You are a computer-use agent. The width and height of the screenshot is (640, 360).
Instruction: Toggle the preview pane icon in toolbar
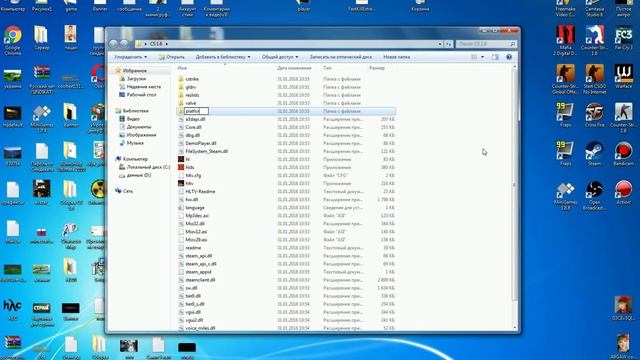pos(495,57)
